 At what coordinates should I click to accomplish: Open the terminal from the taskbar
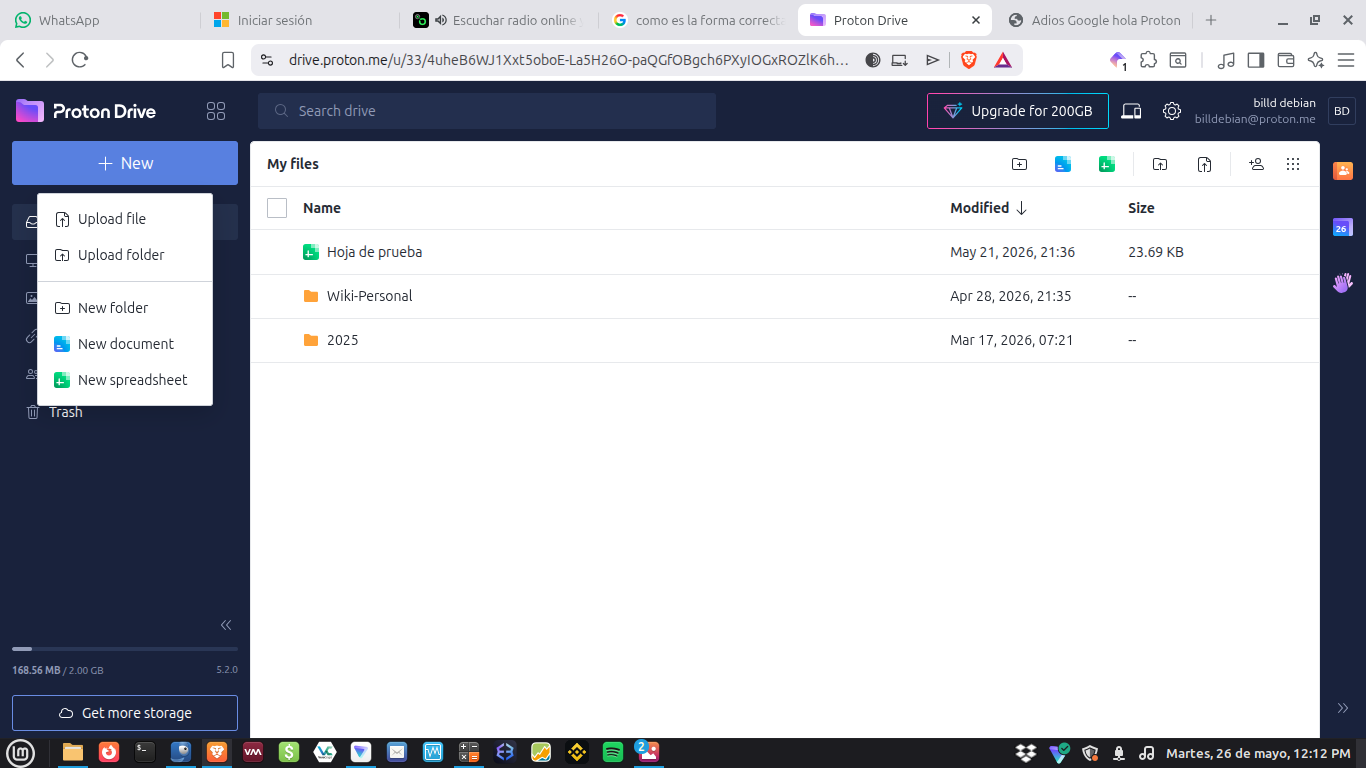click(x=145, y=752)
